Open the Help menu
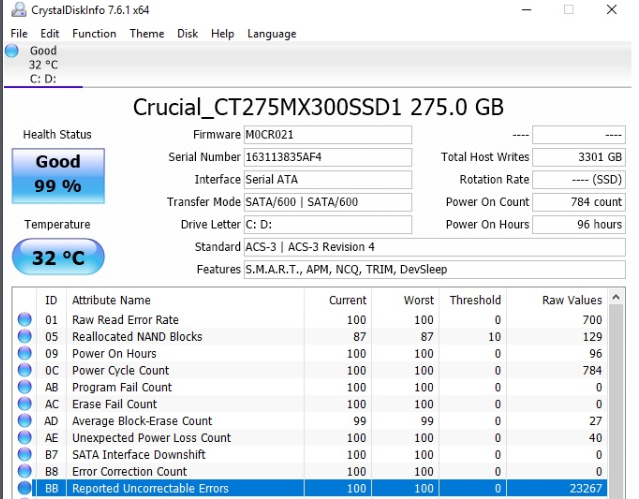The width and height of the screenshot is (639, 499). [222, 33]
